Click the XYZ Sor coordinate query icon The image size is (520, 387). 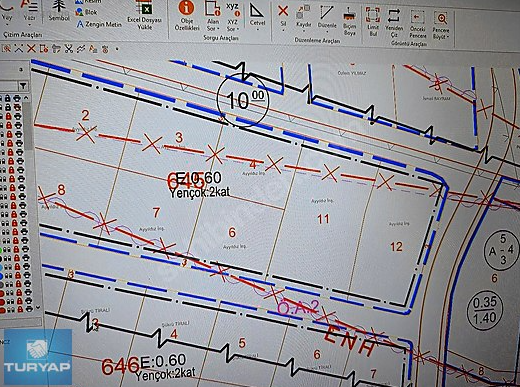232,9
